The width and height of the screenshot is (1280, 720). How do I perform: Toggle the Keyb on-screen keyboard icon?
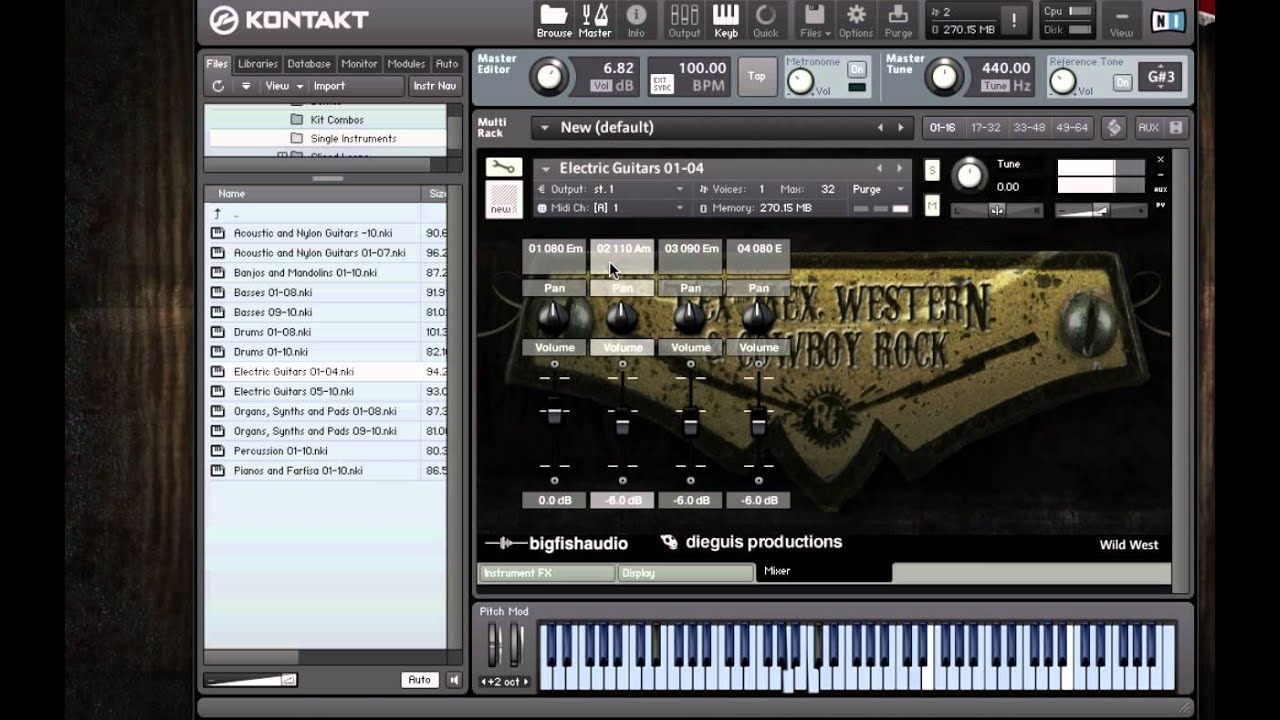coord(726,20)
